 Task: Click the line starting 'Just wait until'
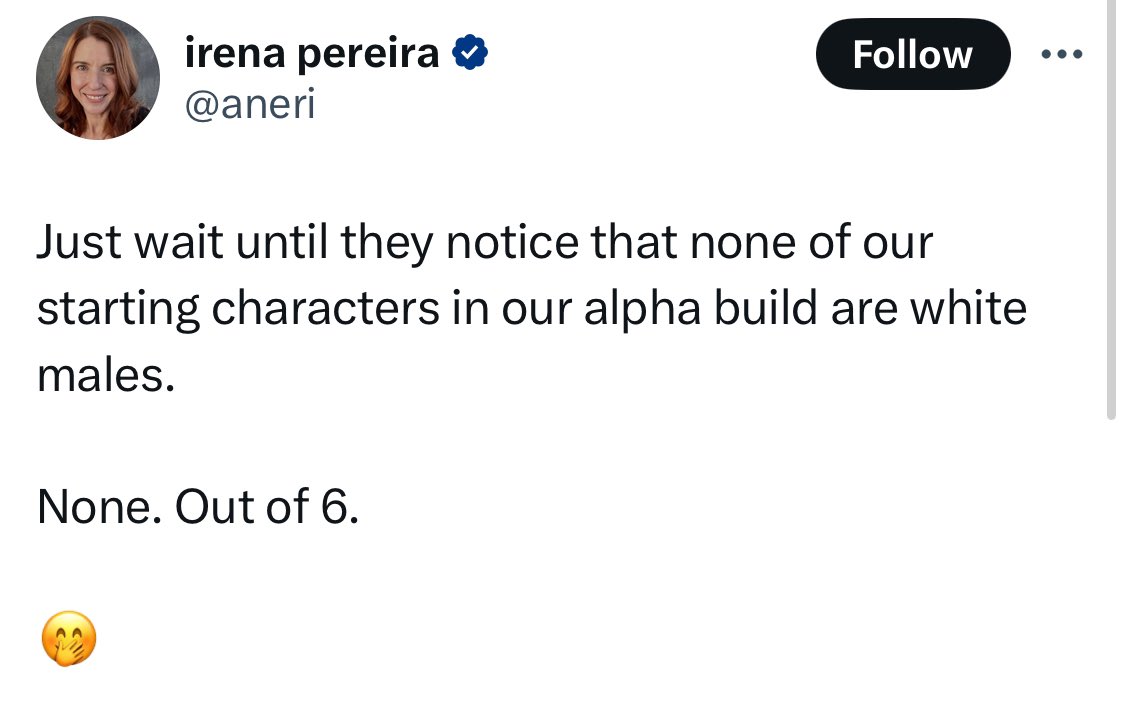tap(484, 243)
